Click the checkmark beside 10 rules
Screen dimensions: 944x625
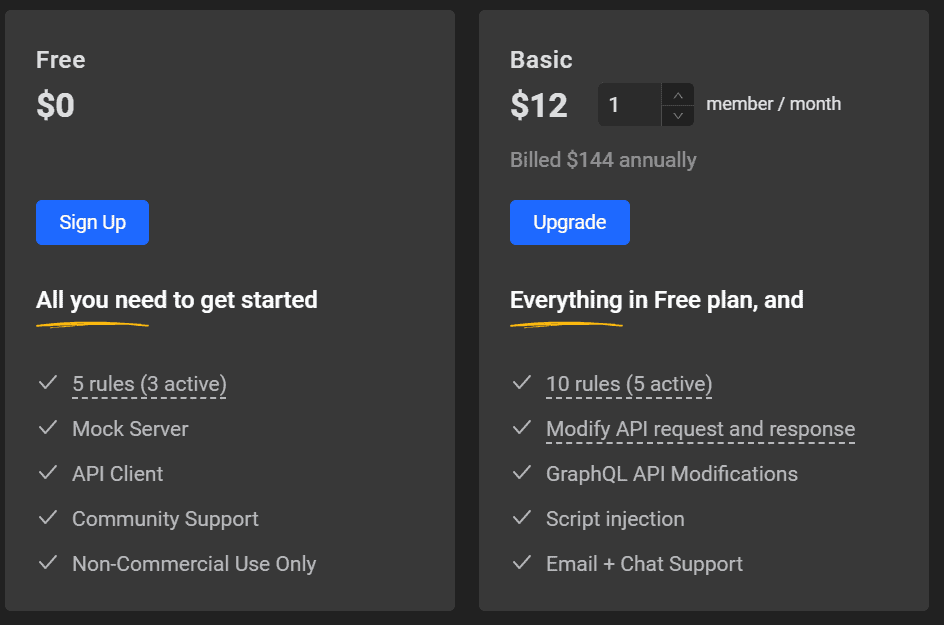pyautogui.click(x=521, y=383)
